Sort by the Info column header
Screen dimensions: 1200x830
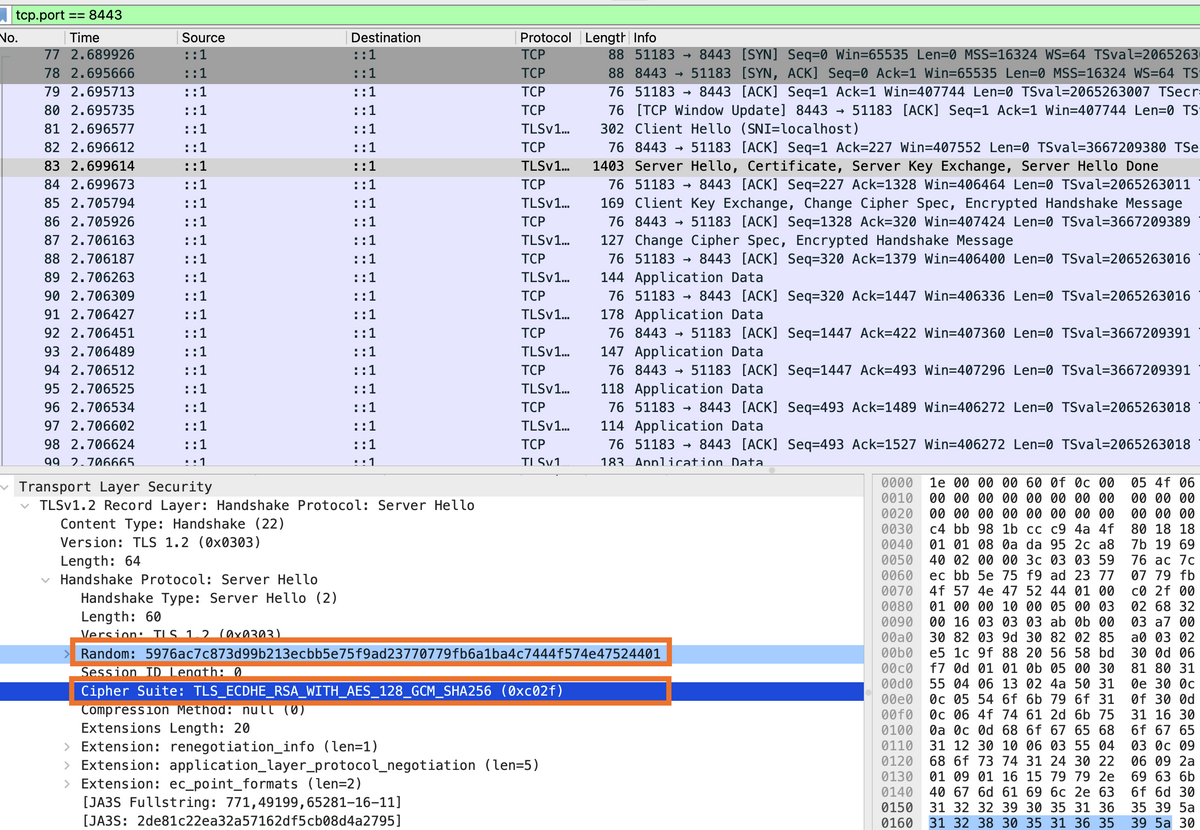pyautogui.click(x=914, y=37)
